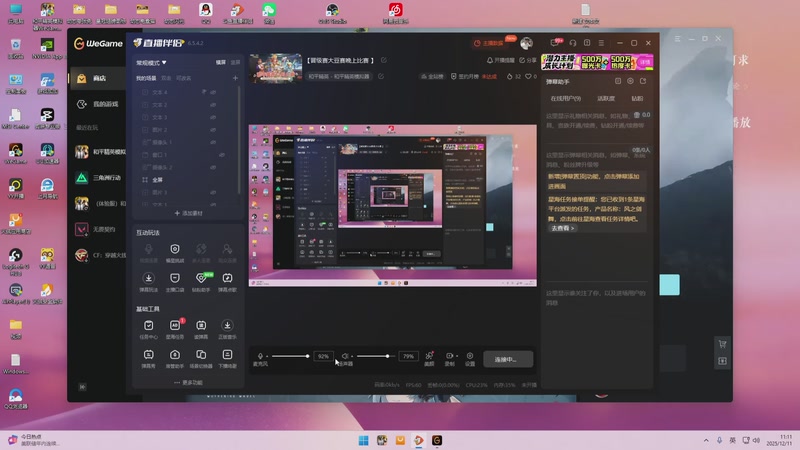
Task: Open the 主播数据 button in the title bar
Action: pyautogui.click(x=489, y=43)
